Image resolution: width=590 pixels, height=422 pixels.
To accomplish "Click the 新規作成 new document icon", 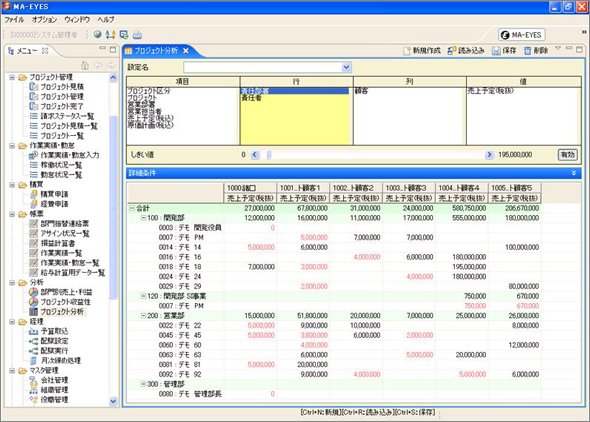I will pyautogui.click(x=406, y=51).
